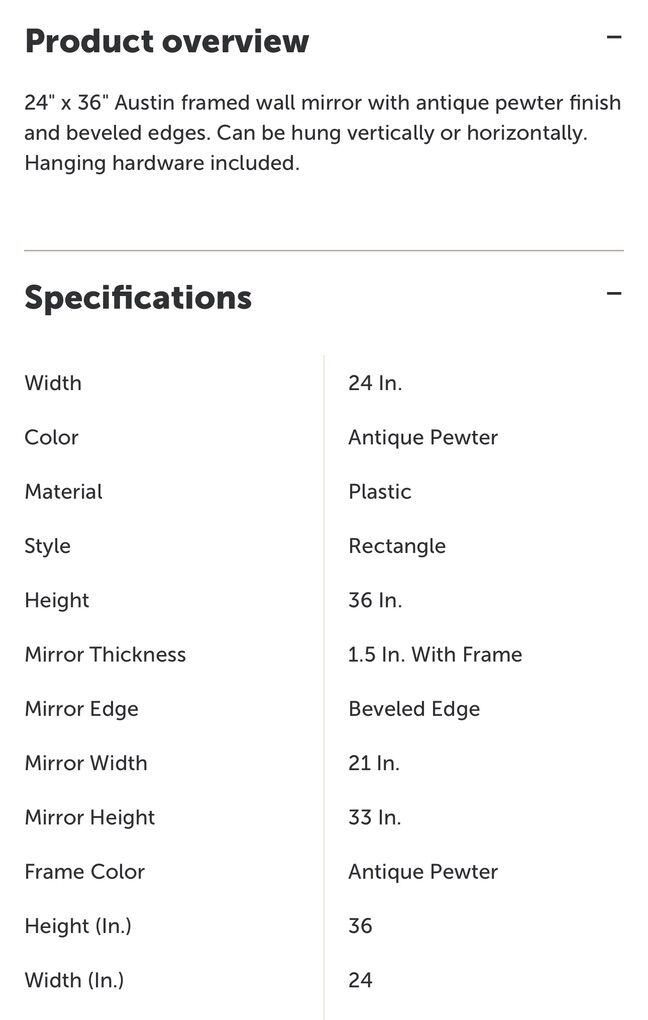The width and height of the screenshot is (648, 1020).
Task: Click the Frame Color label
Action: [x=85, y=871]
